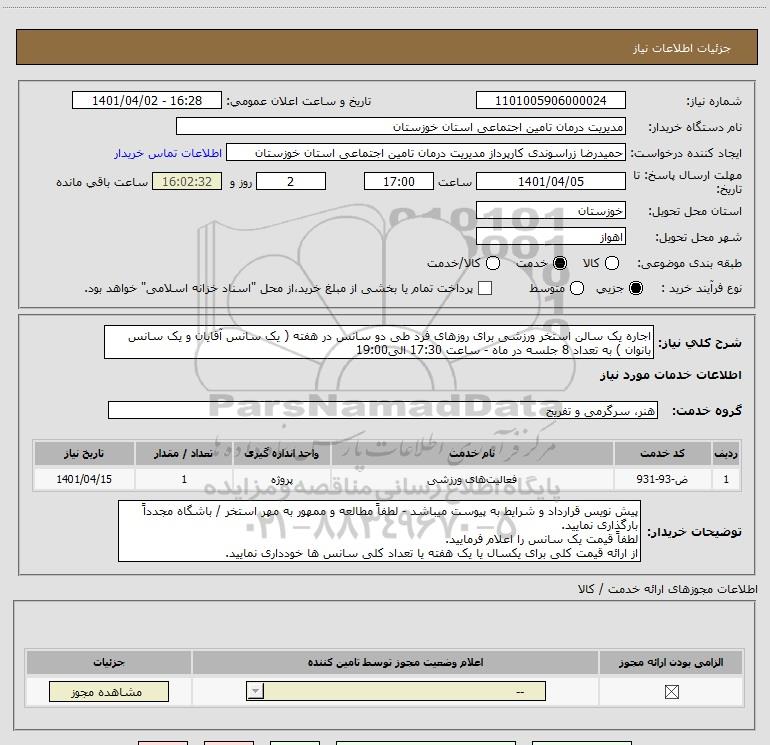Click page title جزئیات اطلاعات نیاز
The image size is (770, 745).
pyautogui.click(x=682, y=48)
